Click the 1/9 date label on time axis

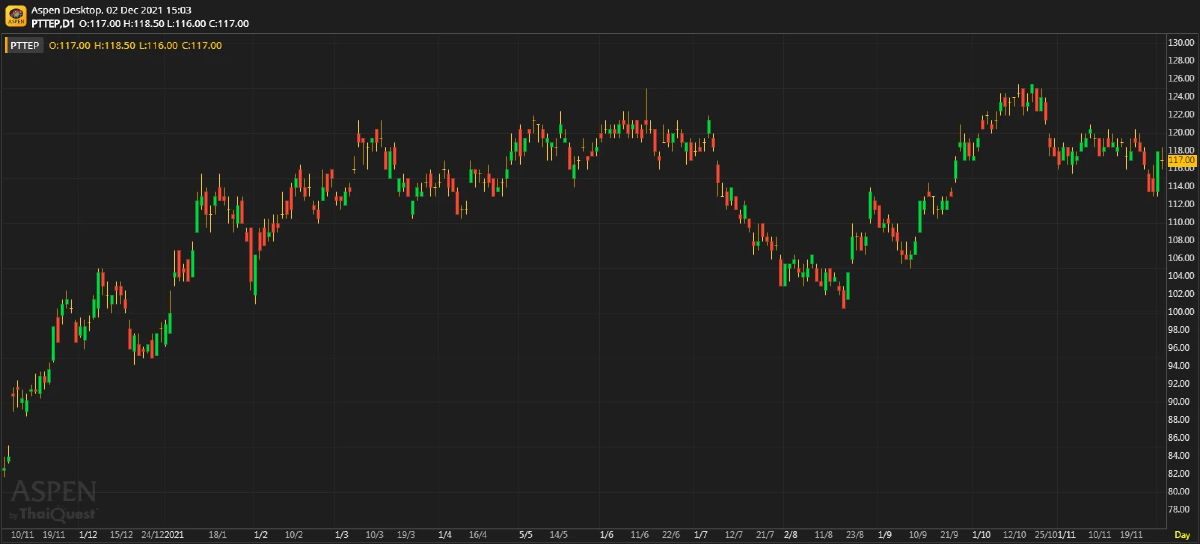[x=884, y=535]
